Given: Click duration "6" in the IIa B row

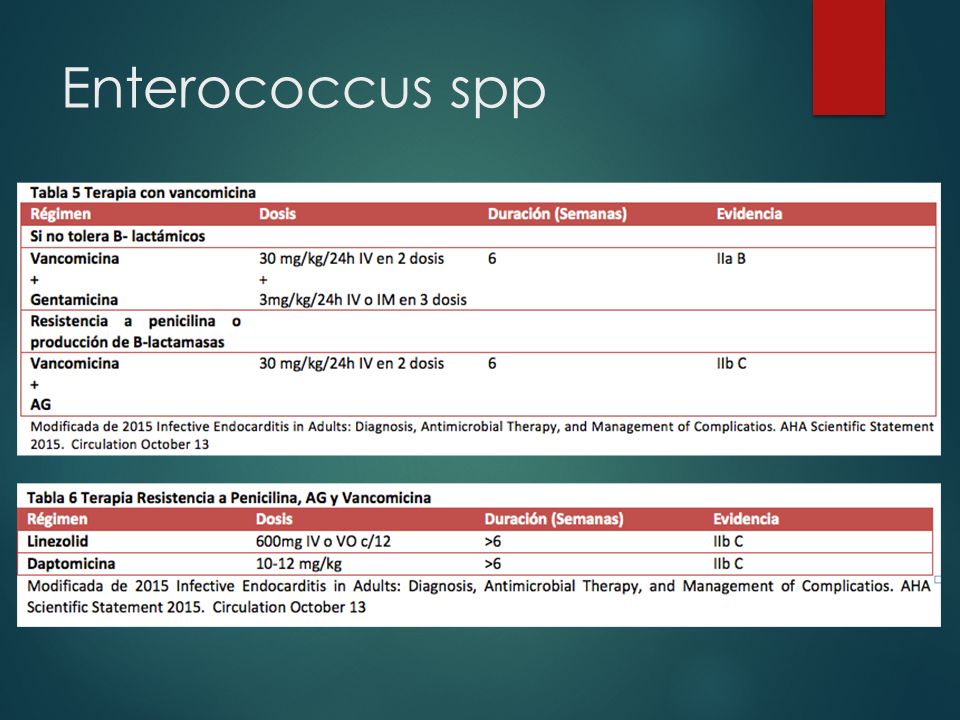Looking at the screenshot, I should tap(492, 258).
